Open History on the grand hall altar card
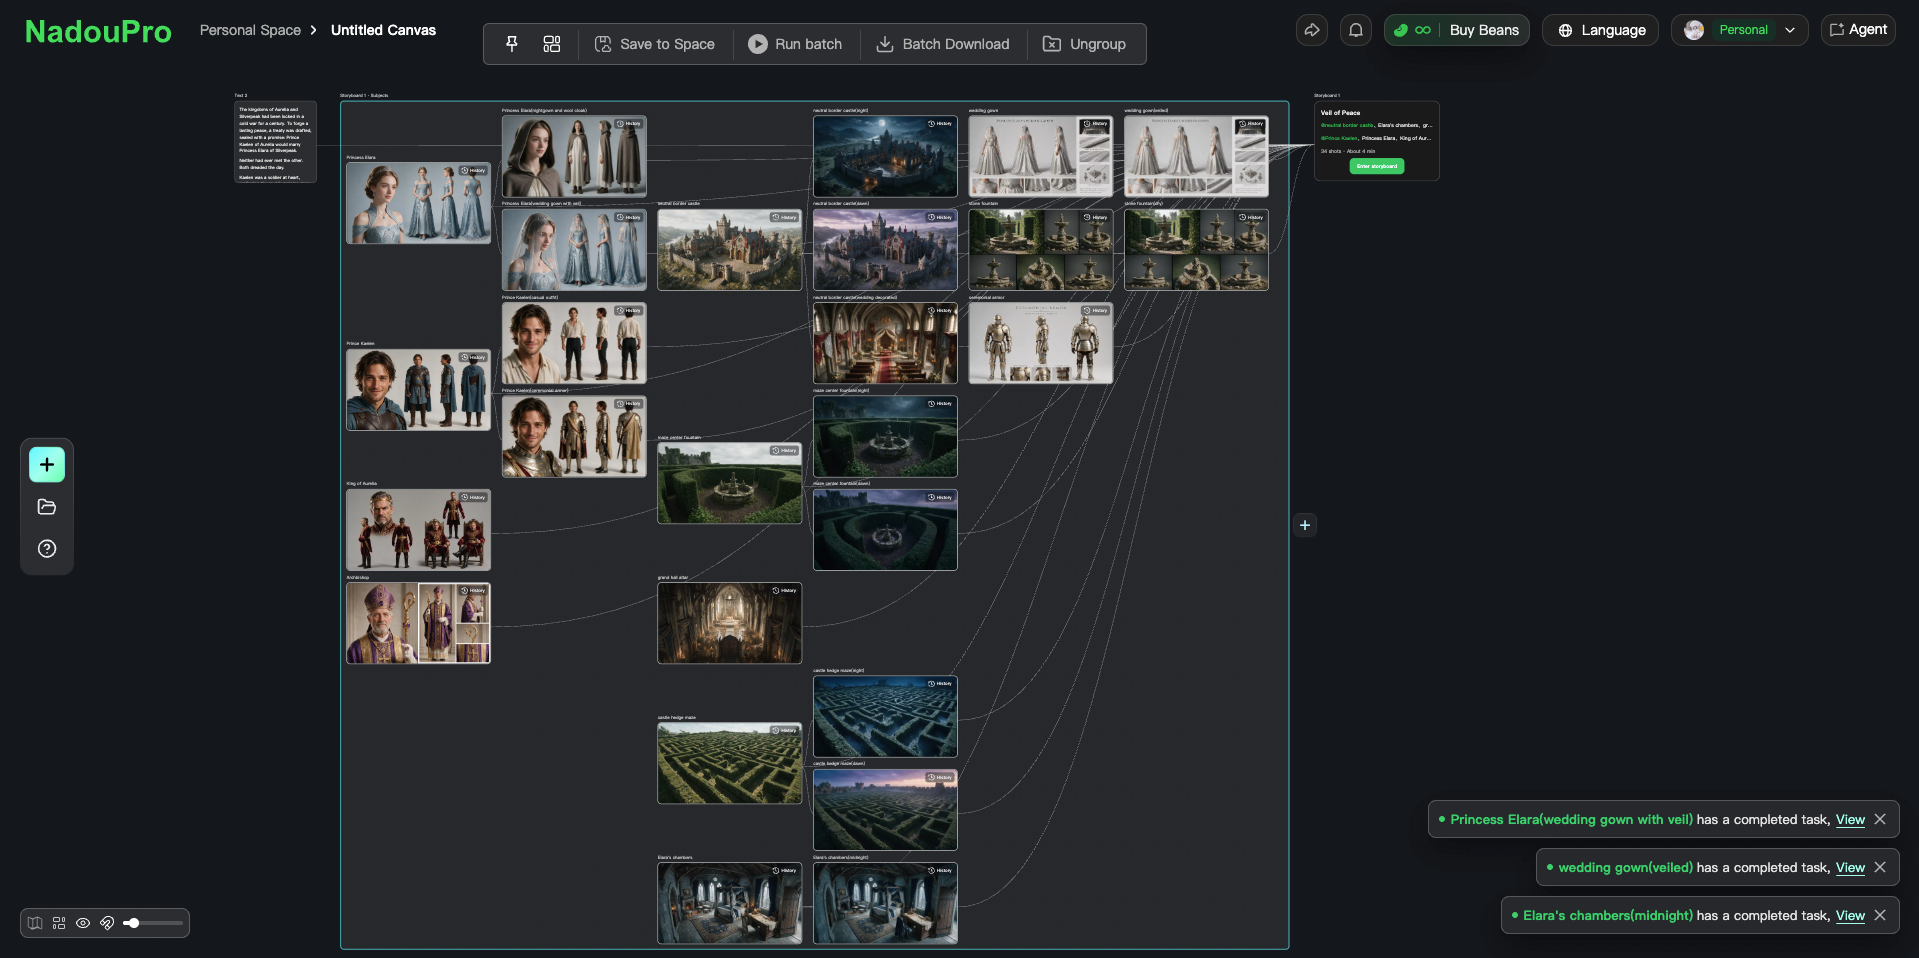Screen dimensions: 1919x958 pyautogui.click(x=785, y=590)
